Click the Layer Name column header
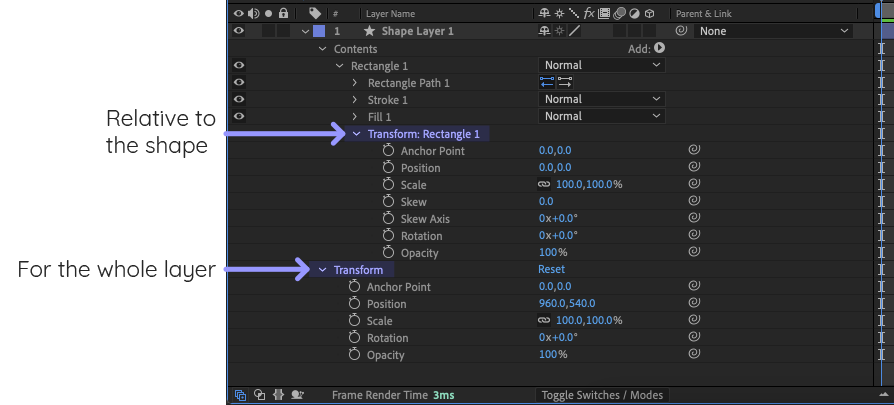Image resolution: width=894 pixels, height=405 pixels. coord(389,14)
